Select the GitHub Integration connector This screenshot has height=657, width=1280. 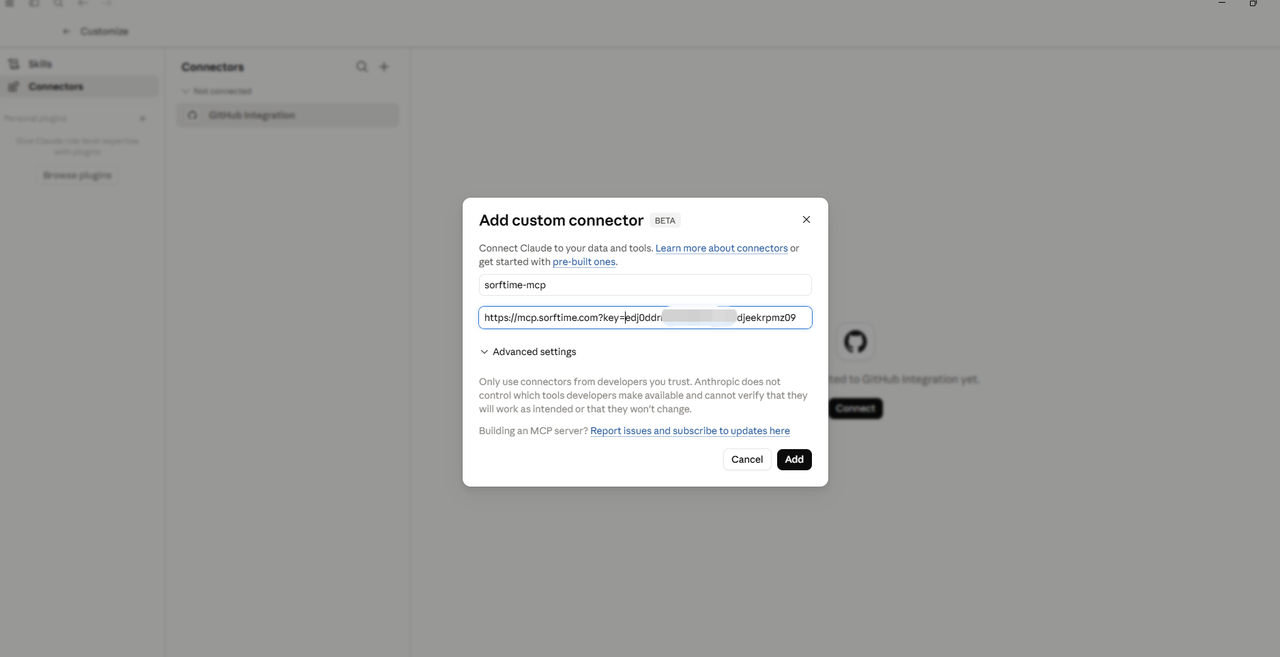[x=288, y=115]
